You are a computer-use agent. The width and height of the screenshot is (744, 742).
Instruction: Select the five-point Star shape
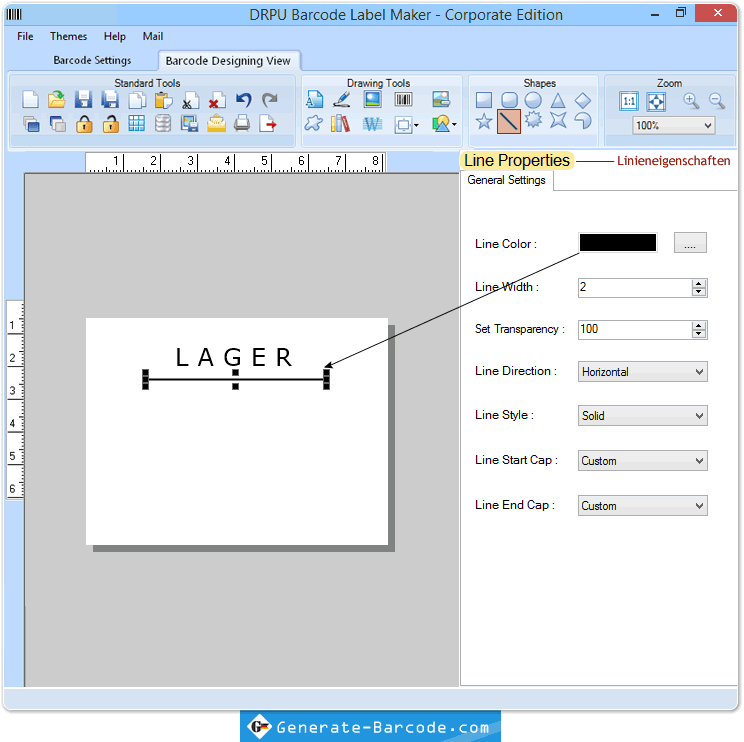pos(484,121)
